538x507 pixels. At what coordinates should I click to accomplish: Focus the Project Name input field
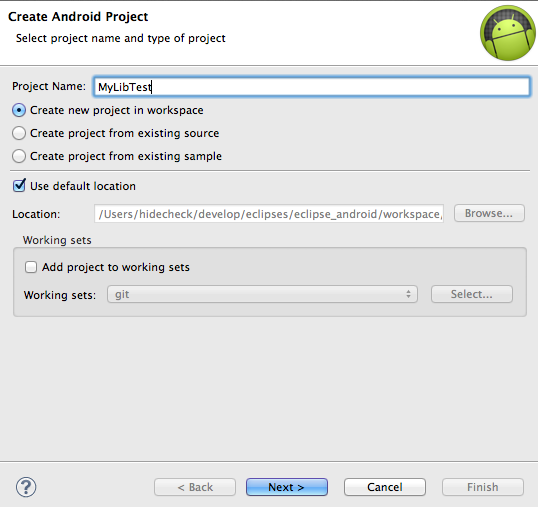[x=312, y=86]
